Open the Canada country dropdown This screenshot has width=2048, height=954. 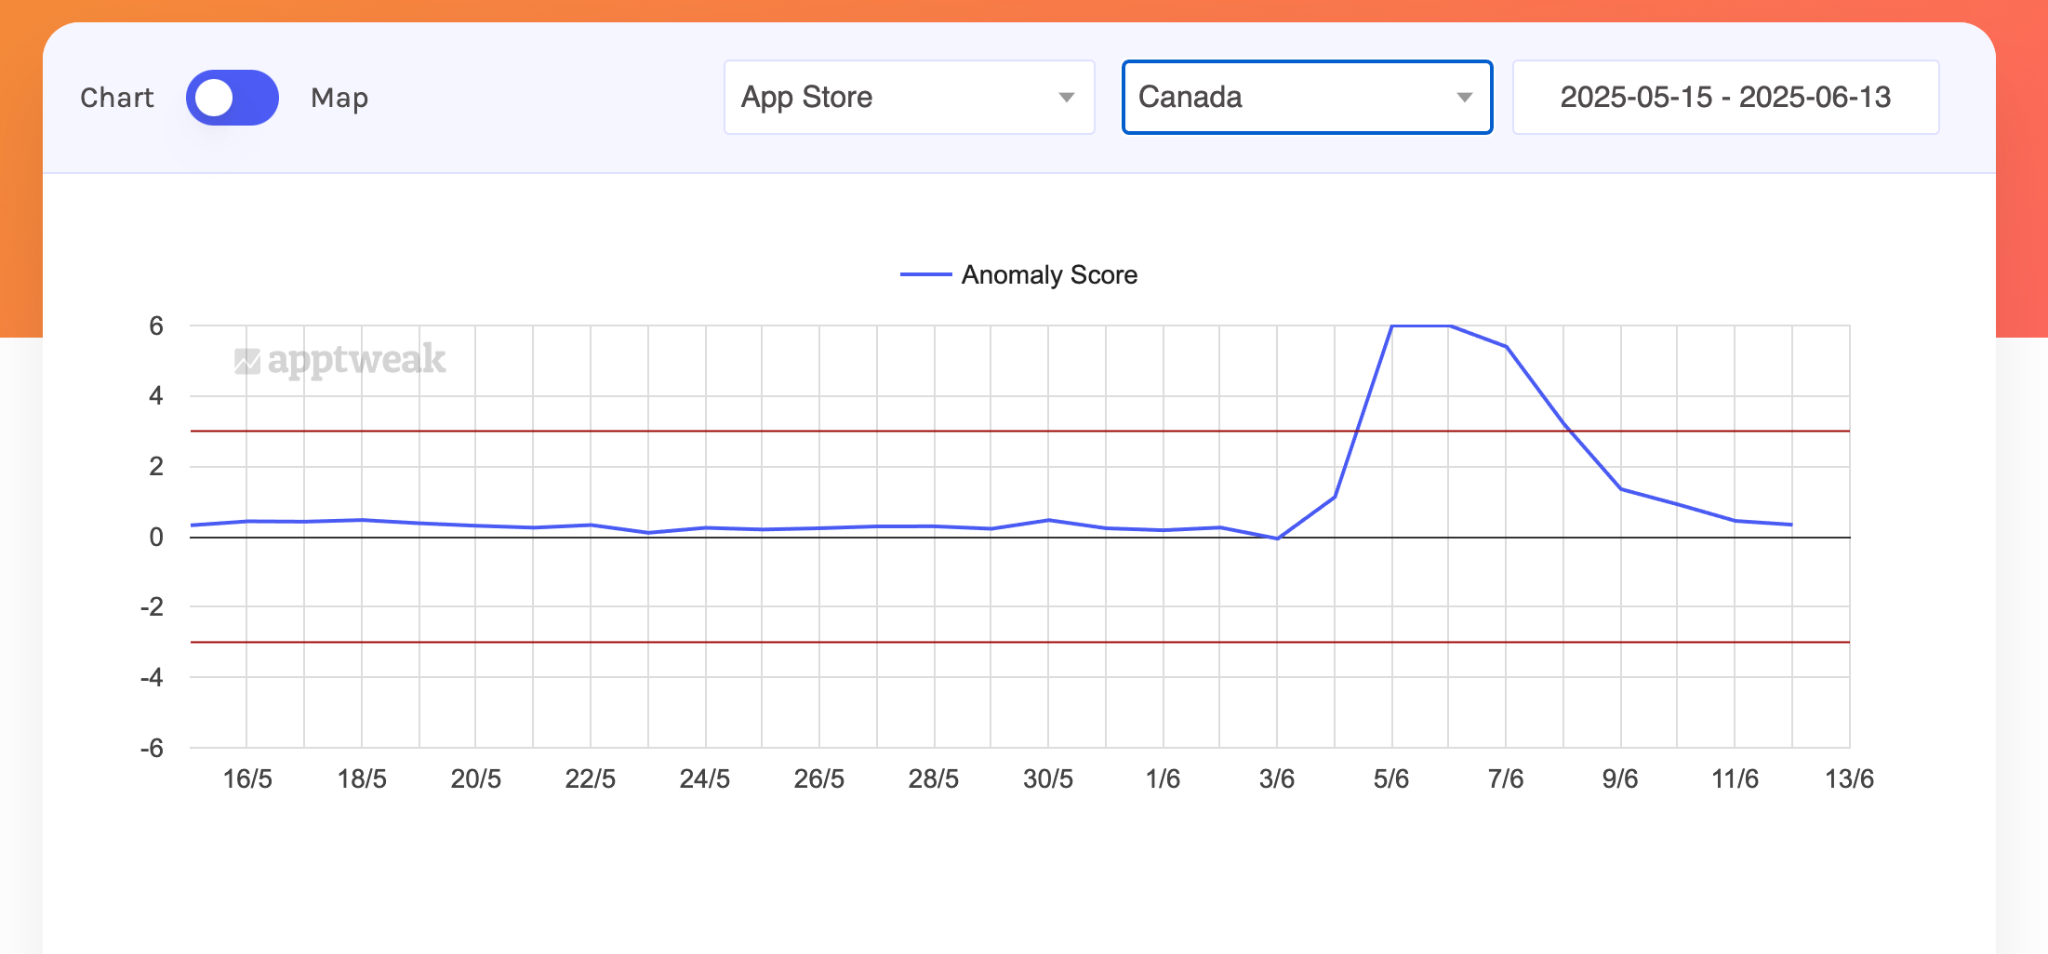pyautogui.click(x=1307, y=97)
